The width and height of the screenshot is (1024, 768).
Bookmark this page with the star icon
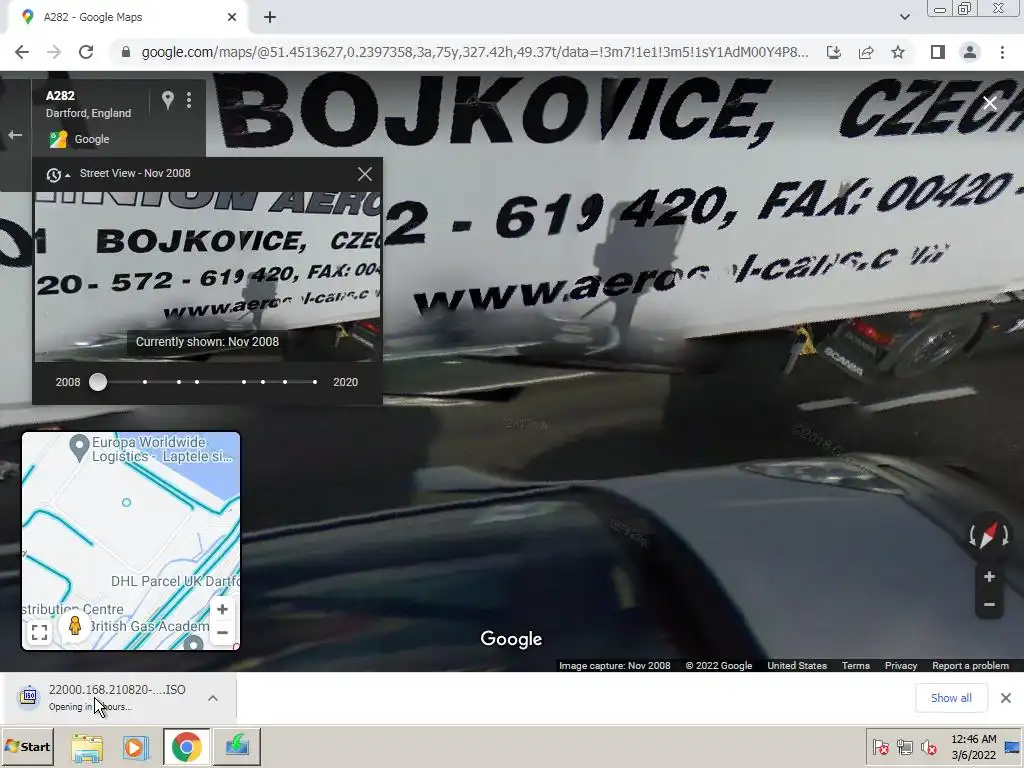898,52
